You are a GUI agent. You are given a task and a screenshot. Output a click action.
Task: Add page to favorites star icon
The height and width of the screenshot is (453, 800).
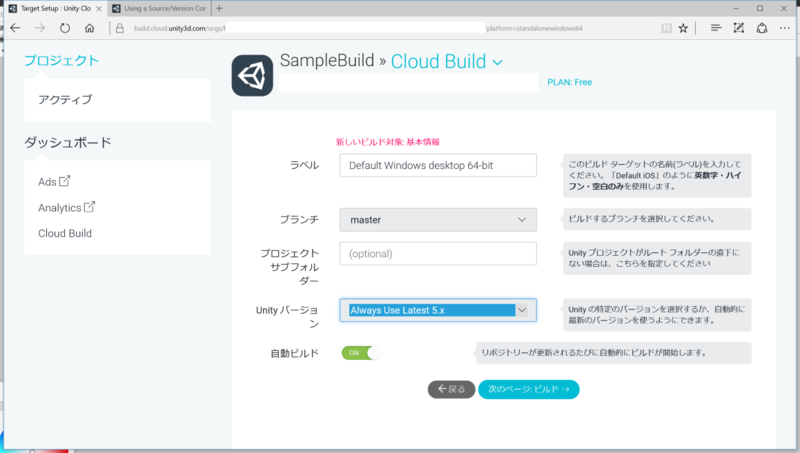click(683, 28)
